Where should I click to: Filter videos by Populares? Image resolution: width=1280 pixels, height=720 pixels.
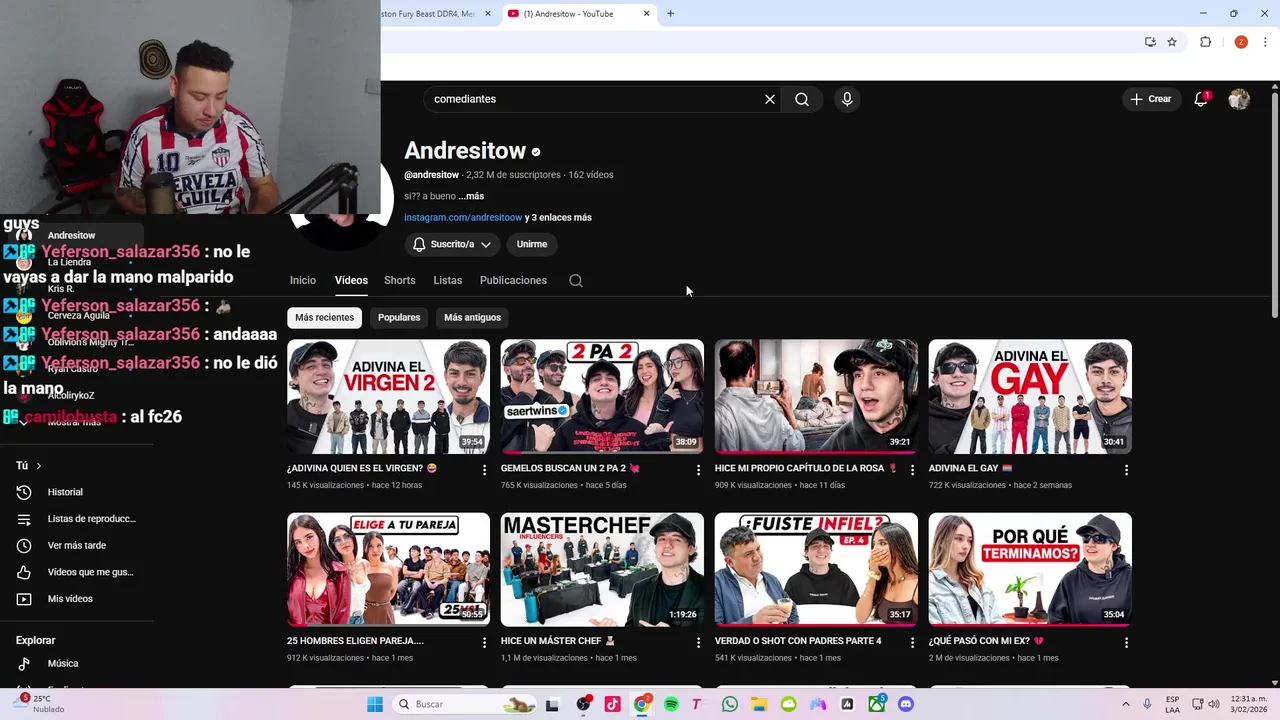(x=399, y=317)
